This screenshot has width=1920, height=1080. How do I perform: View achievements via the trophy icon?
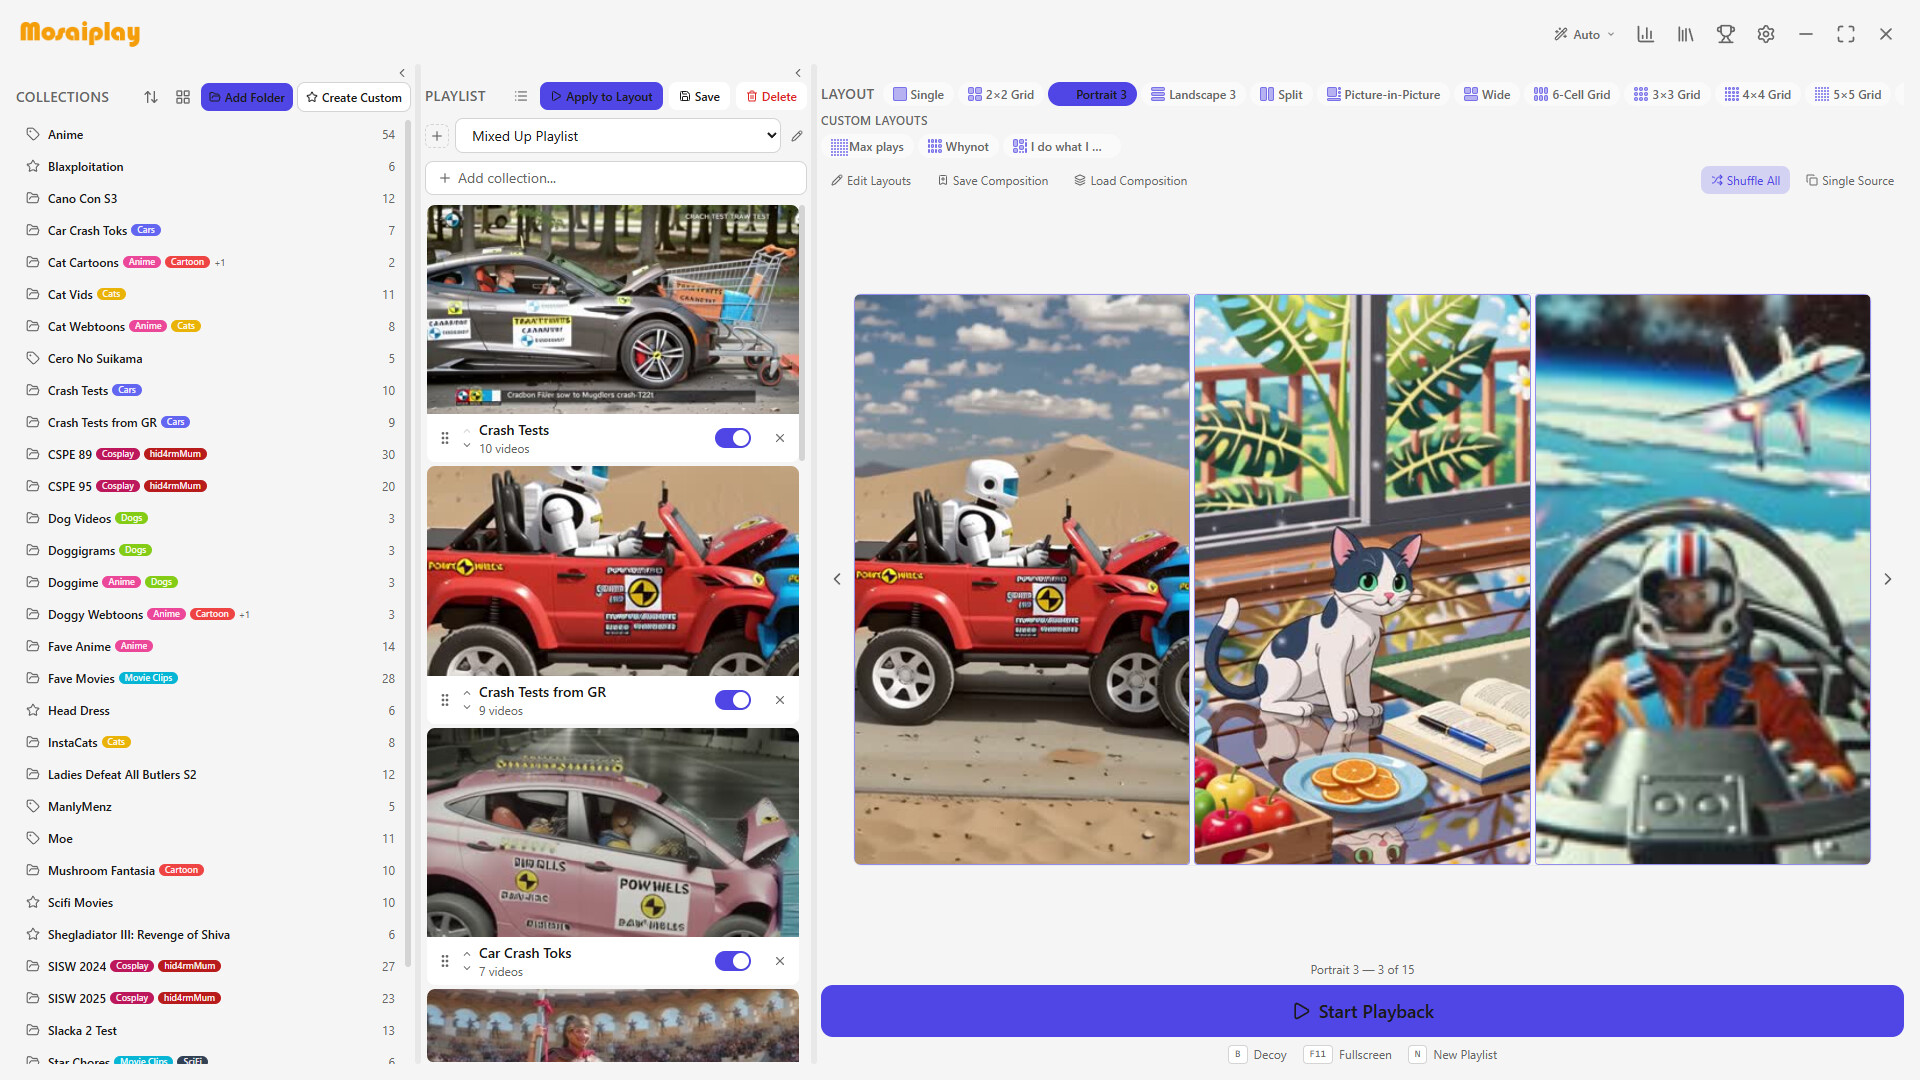[x=1725, y=33]
